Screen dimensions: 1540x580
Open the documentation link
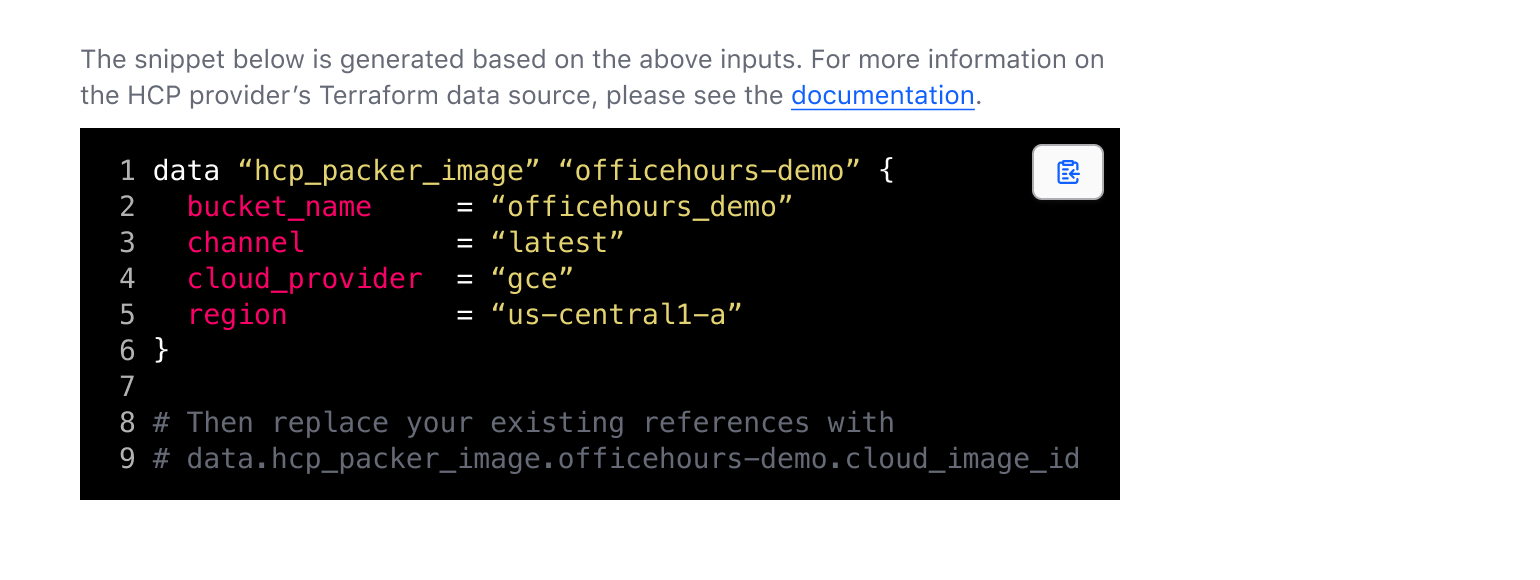(882, 96)
